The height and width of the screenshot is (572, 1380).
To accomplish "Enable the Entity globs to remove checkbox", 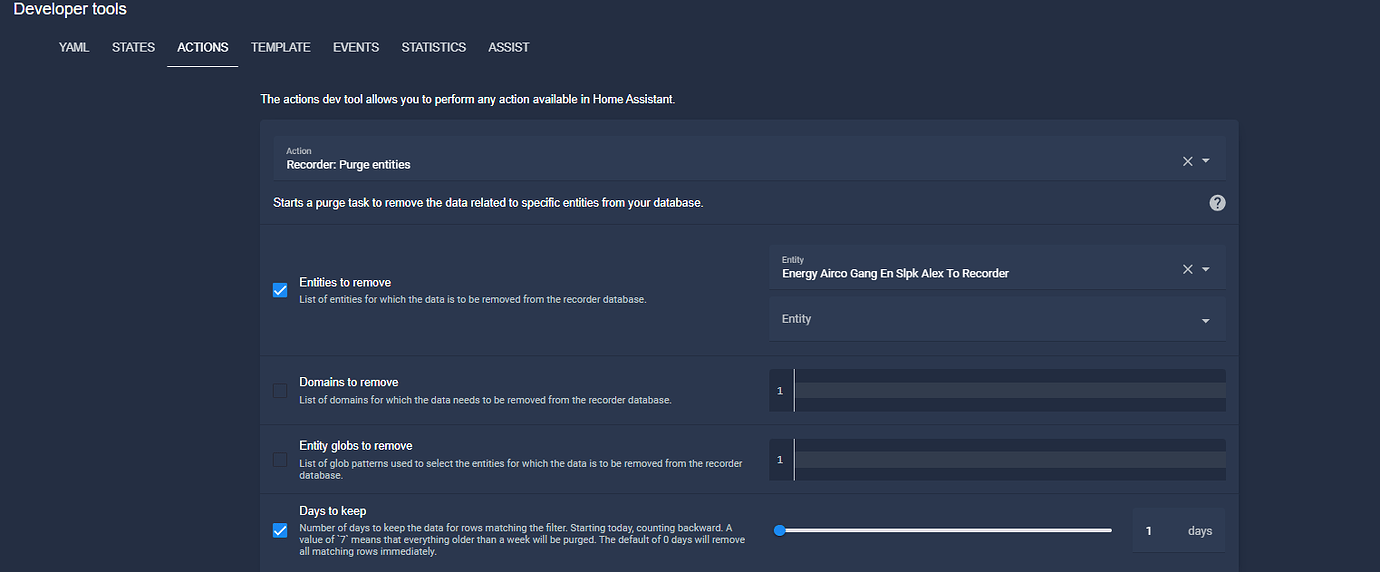I will (x=280, y=460).
